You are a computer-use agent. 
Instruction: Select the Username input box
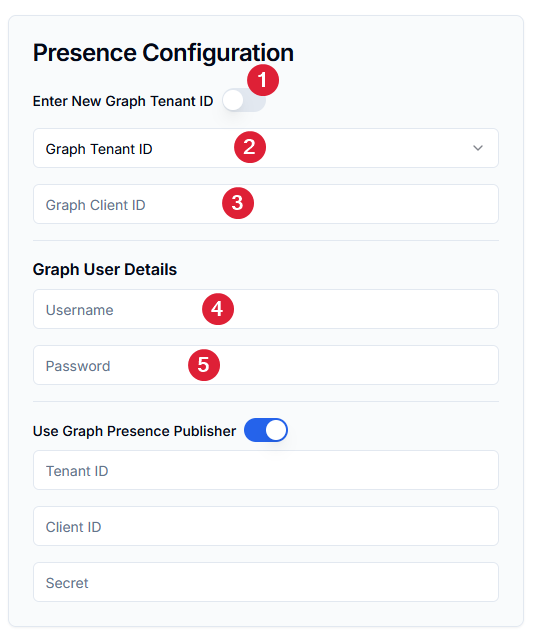click(266, 309)
